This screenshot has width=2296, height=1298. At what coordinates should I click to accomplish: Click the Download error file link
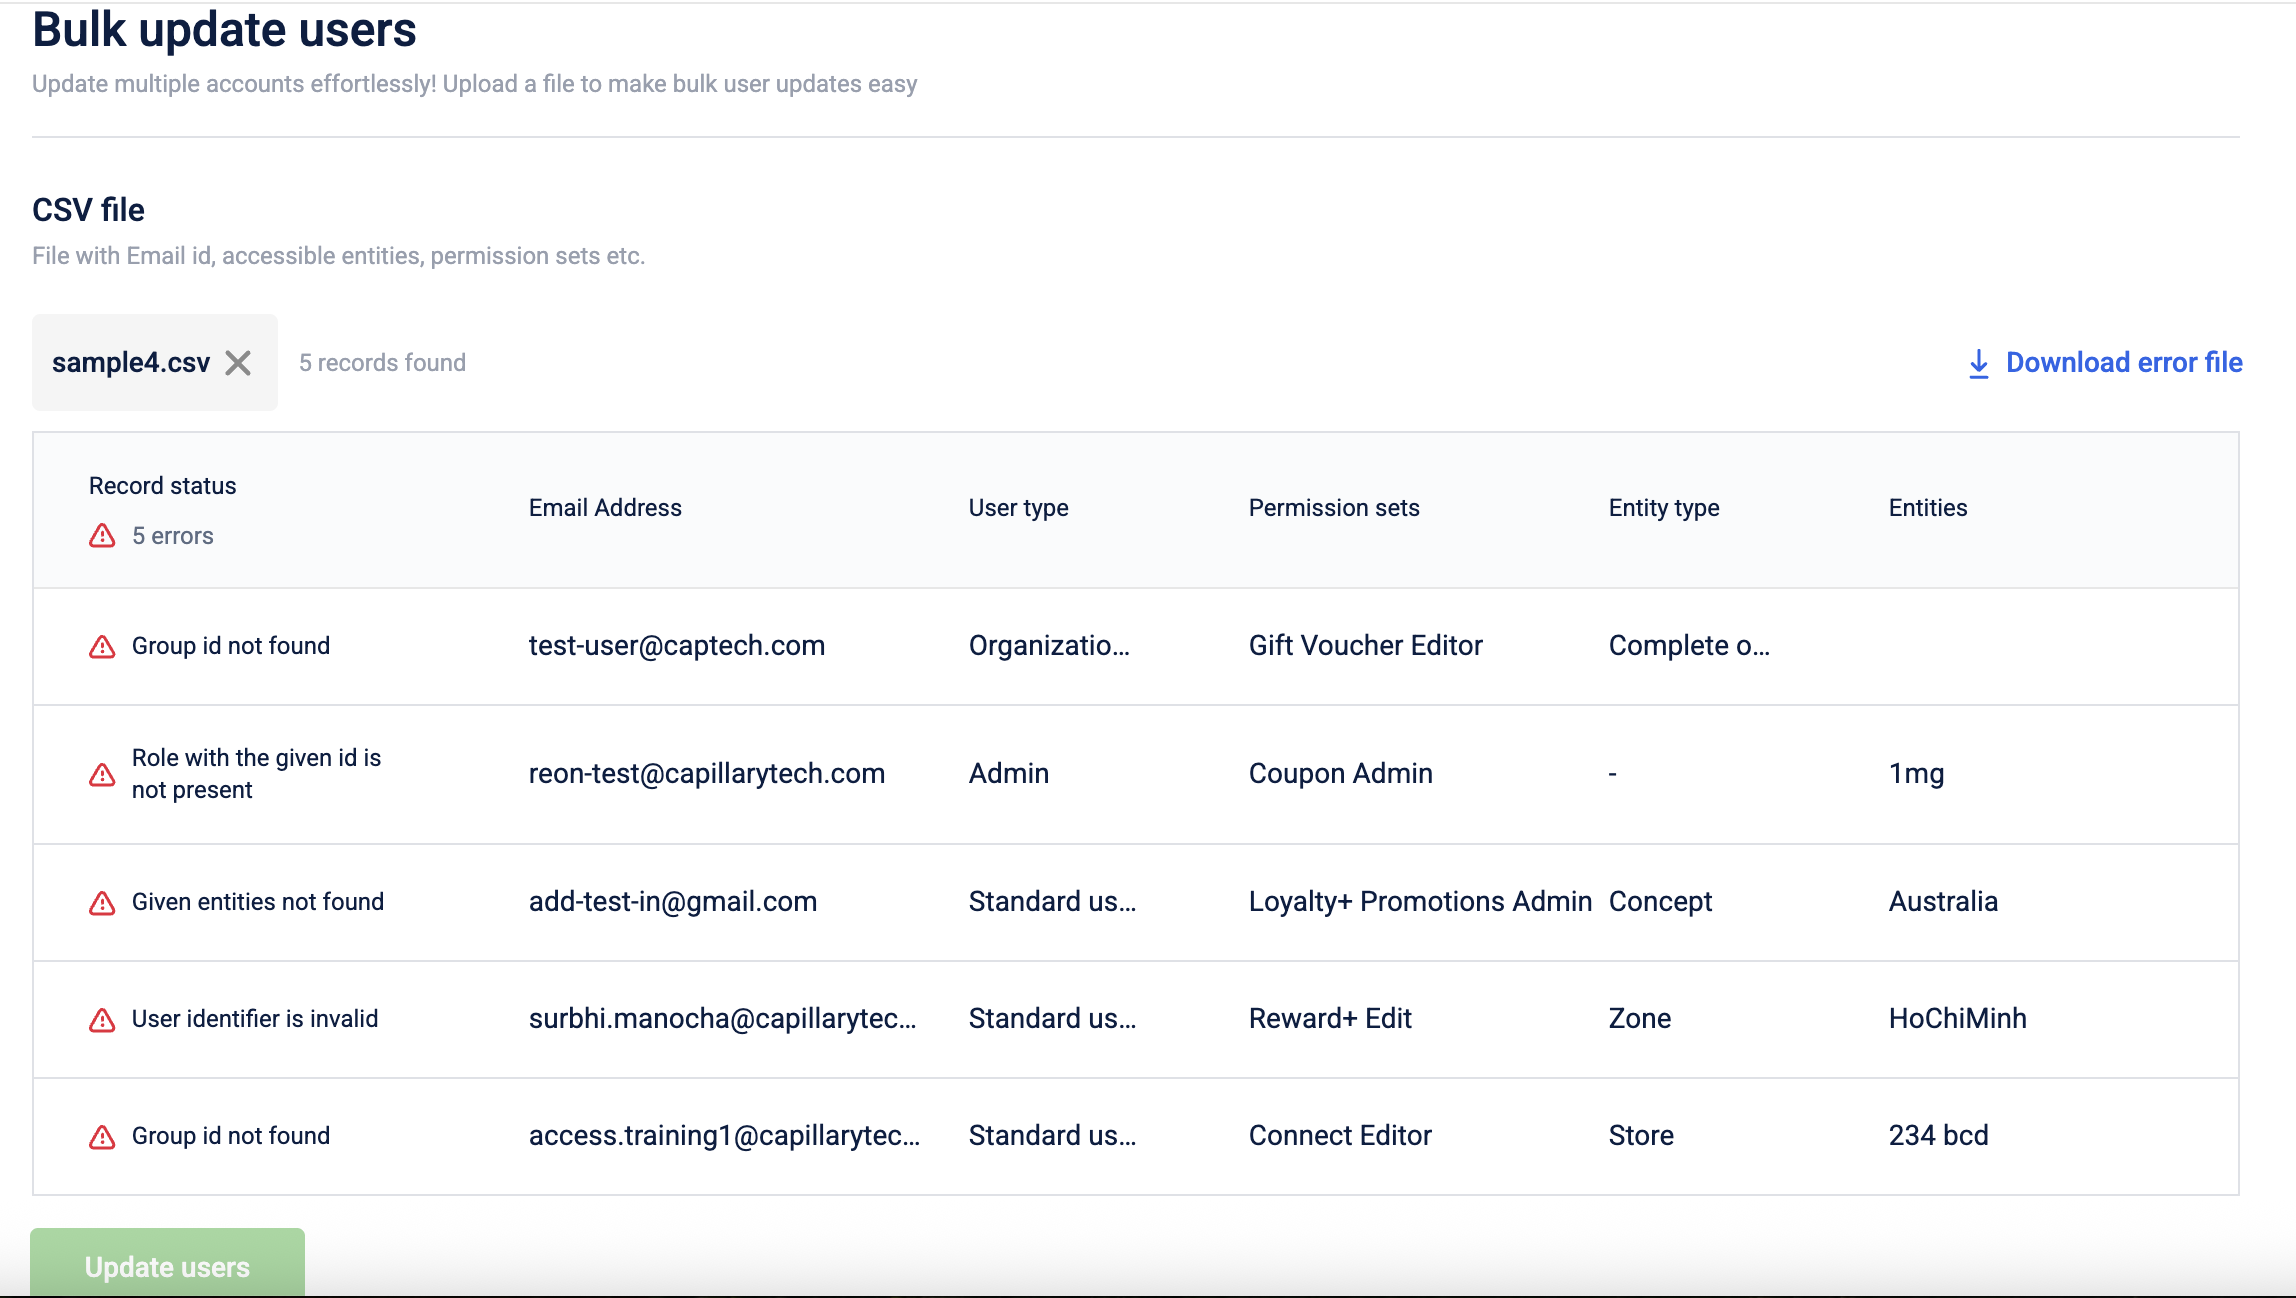pos(2124,363)
